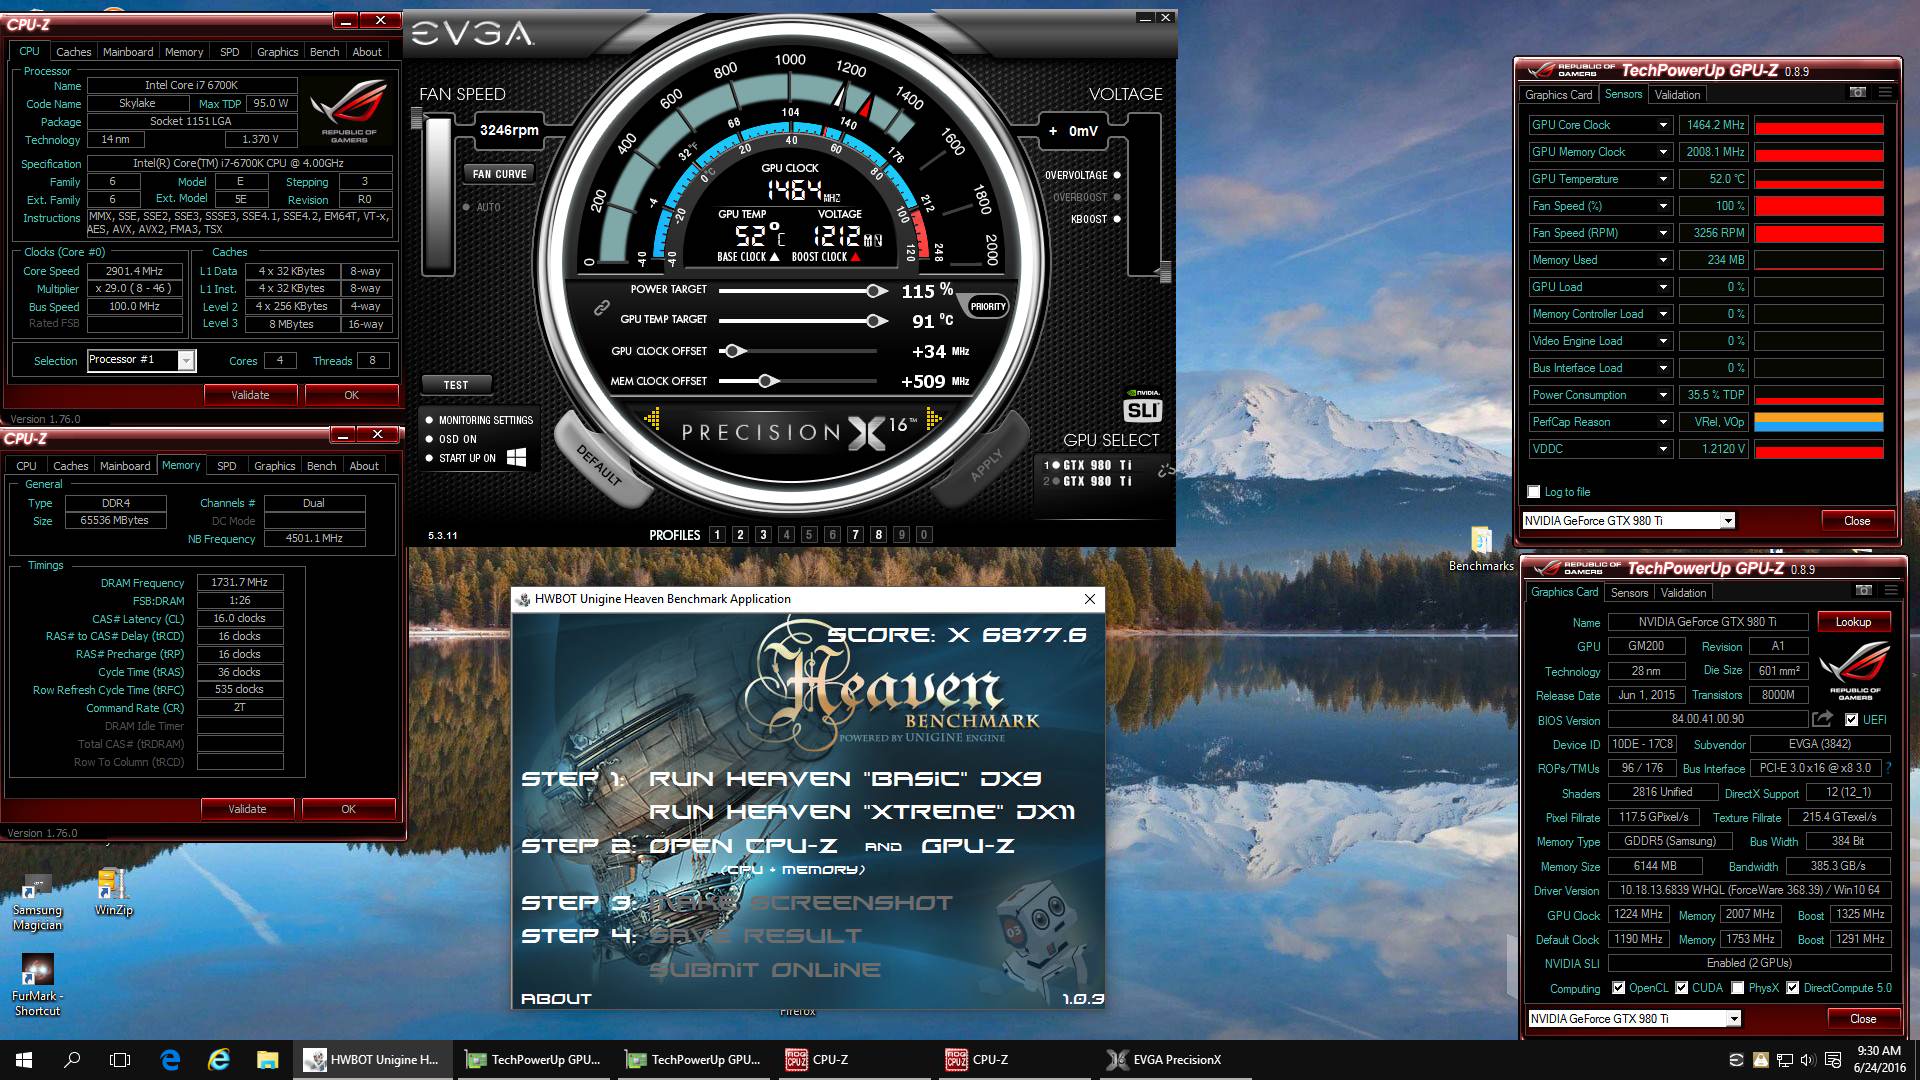Click the camera screenshot icon in GPU-Z Sensors window
1920x1080 pixels.
(x=1857, y=93)
